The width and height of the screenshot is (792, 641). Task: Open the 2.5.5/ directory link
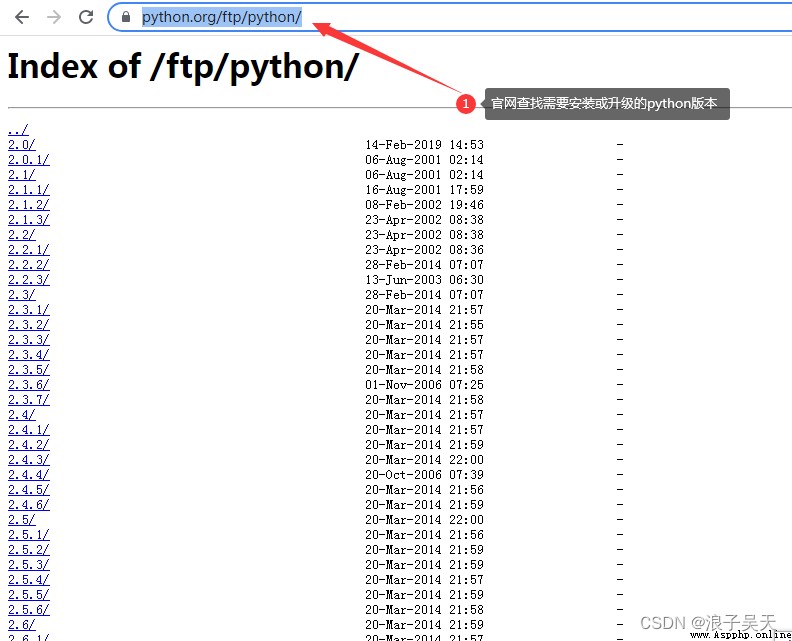coord(29,595)
